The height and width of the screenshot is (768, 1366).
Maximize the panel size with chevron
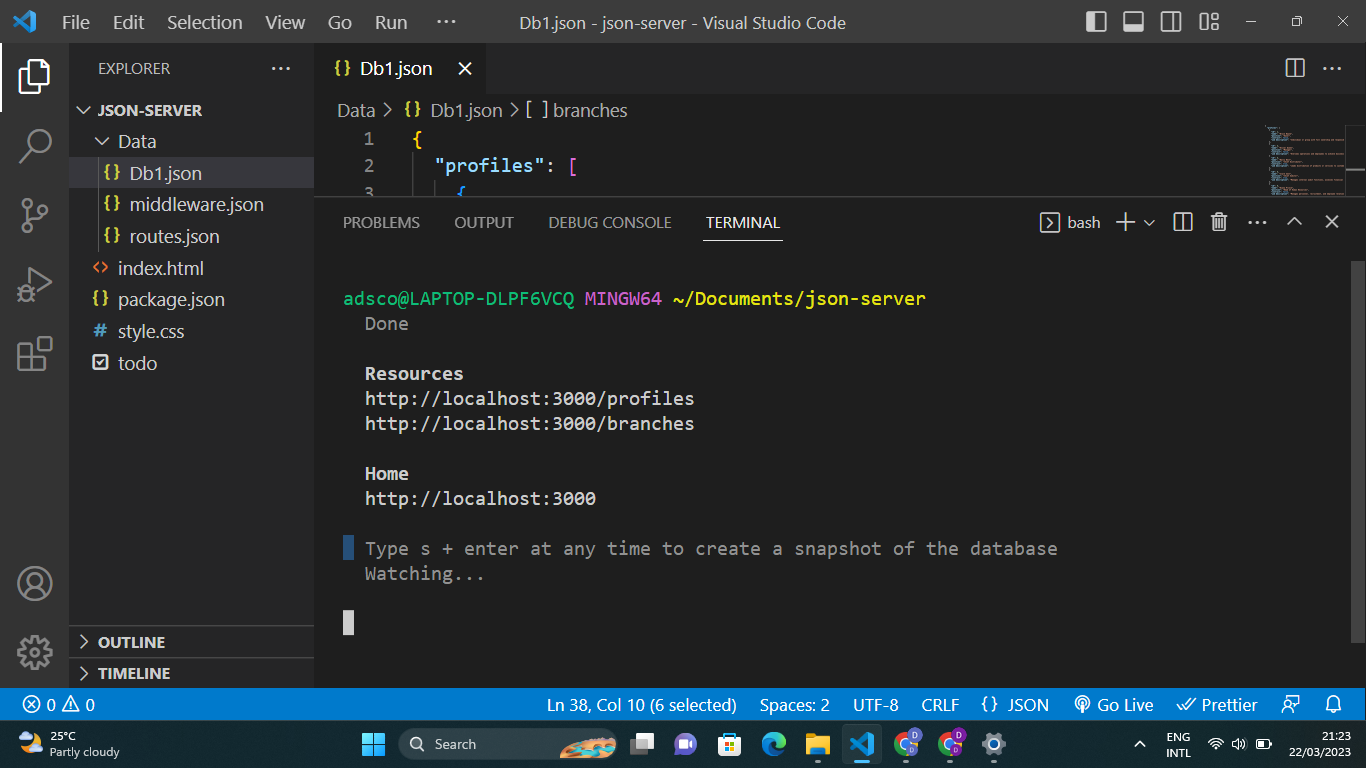[1294, 222]
